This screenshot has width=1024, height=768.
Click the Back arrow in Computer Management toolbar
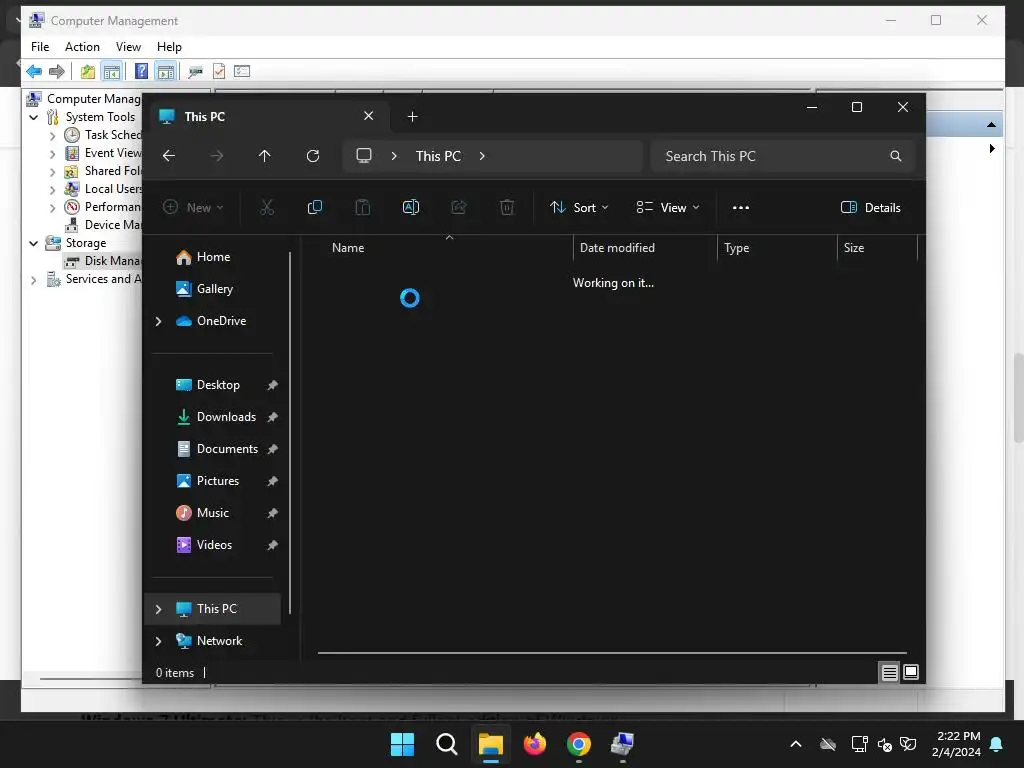(34, 71)
